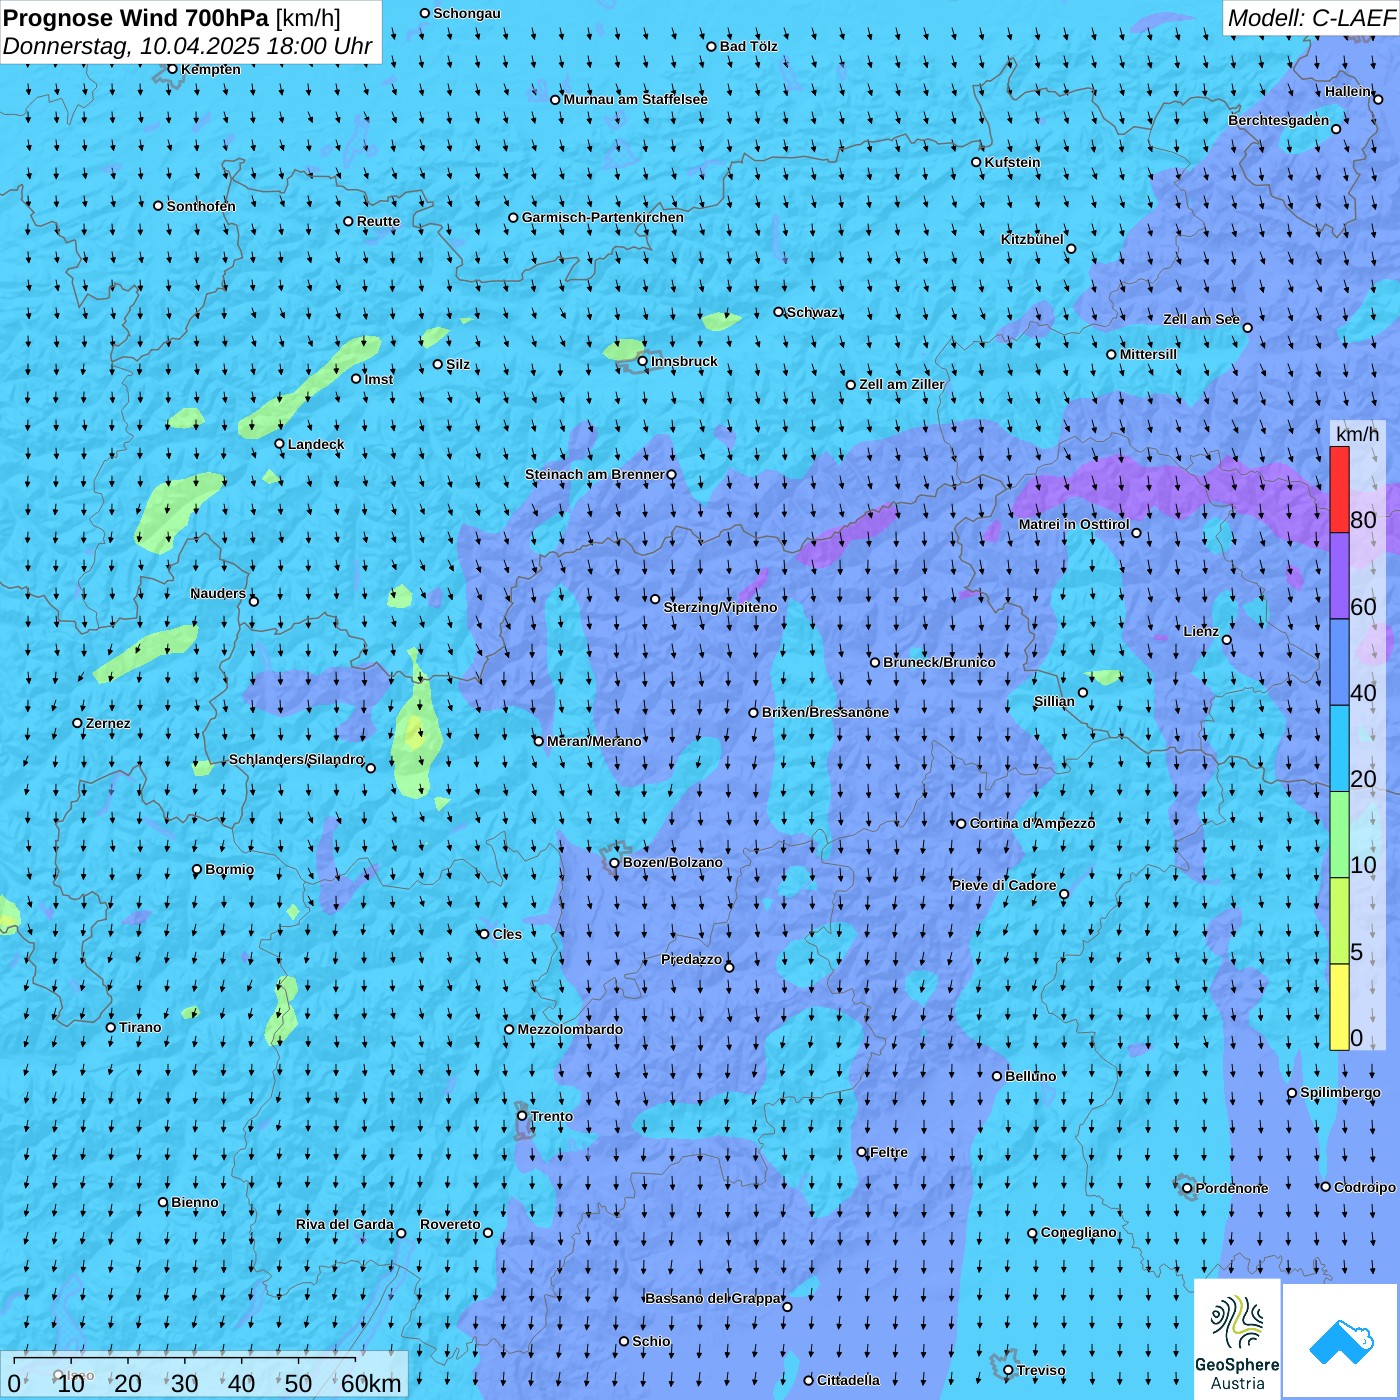Click the Predazzo label
The height and width of the screenshot is (1400, 1400).
coord(691,959)
